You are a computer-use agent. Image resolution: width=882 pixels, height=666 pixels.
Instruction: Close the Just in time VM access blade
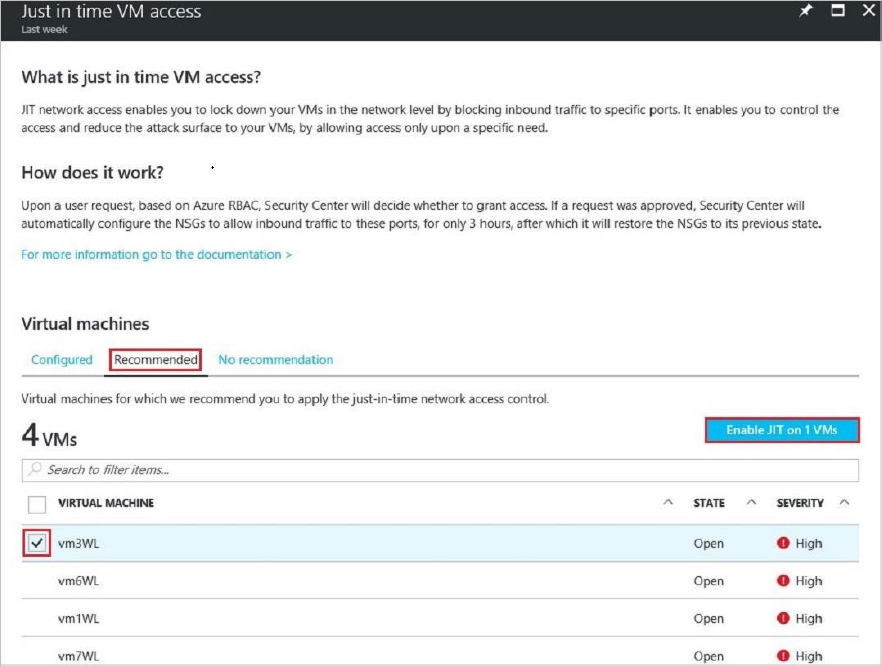point(866,11)
